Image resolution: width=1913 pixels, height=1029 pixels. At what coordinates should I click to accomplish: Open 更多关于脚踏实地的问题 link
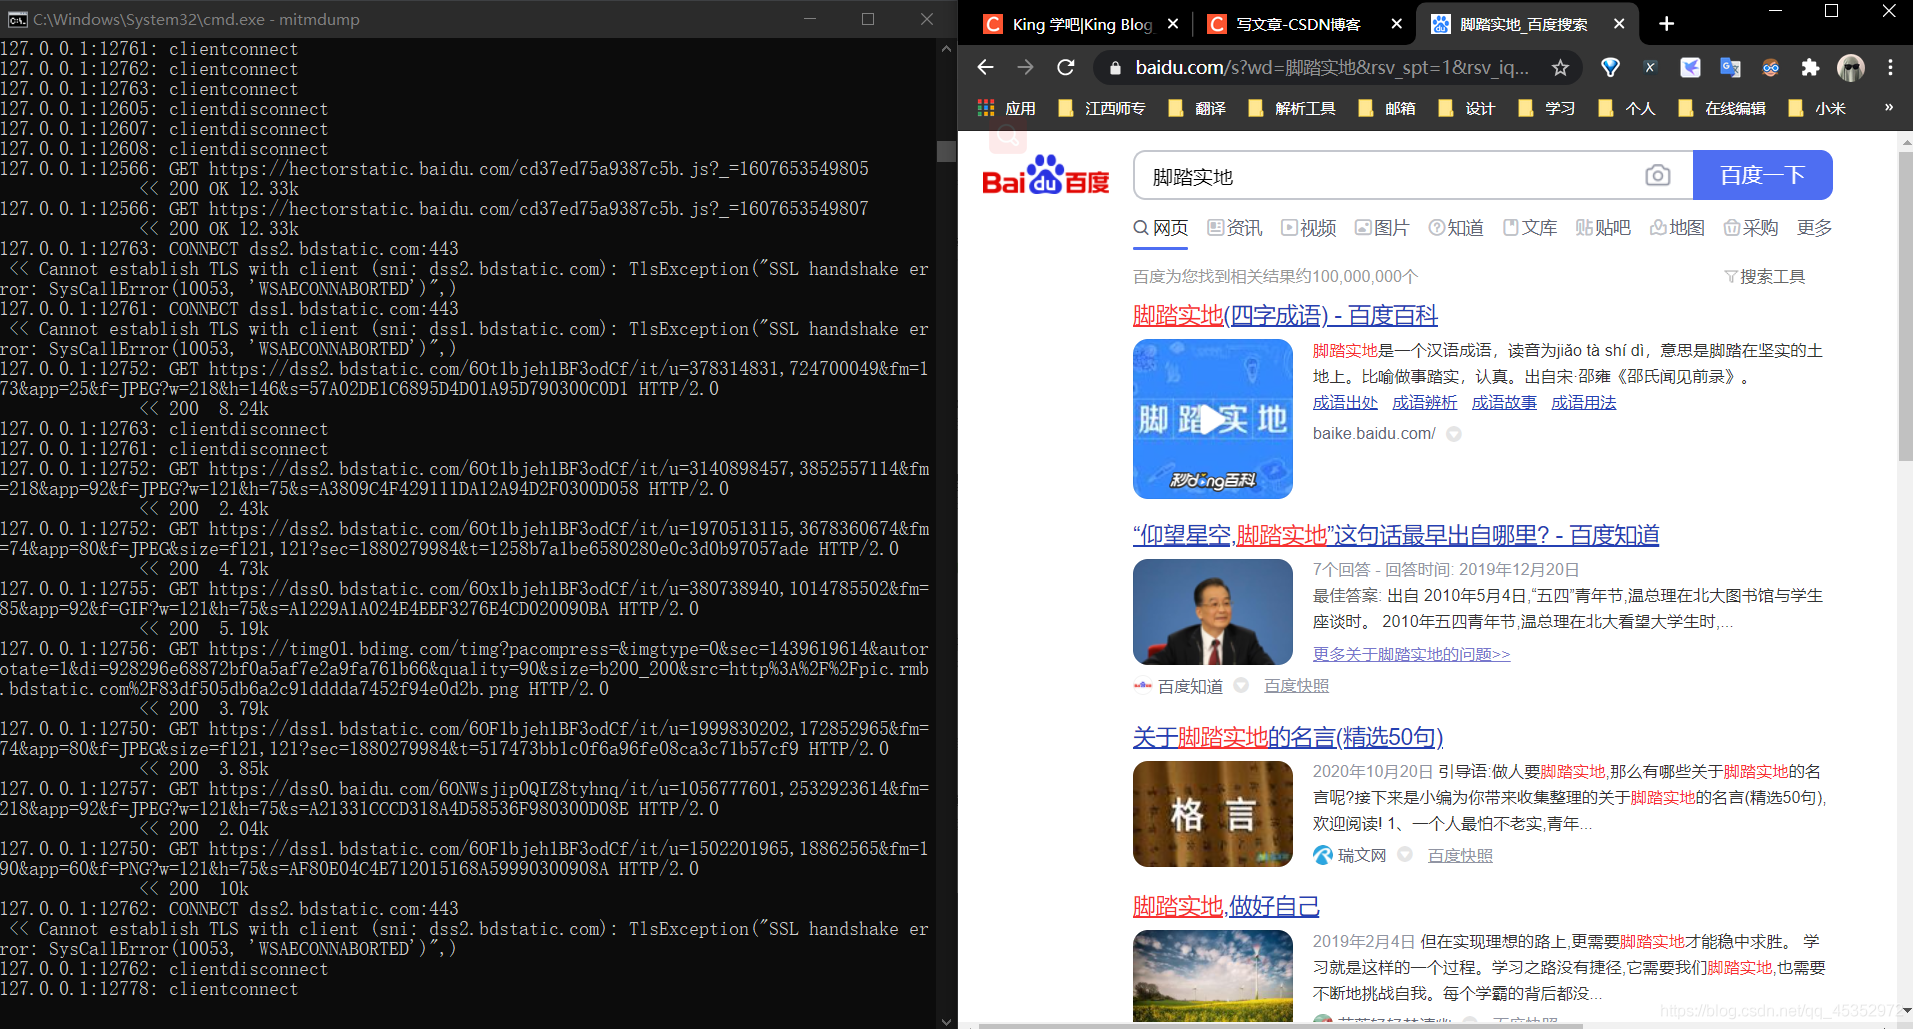point(1411,654)
